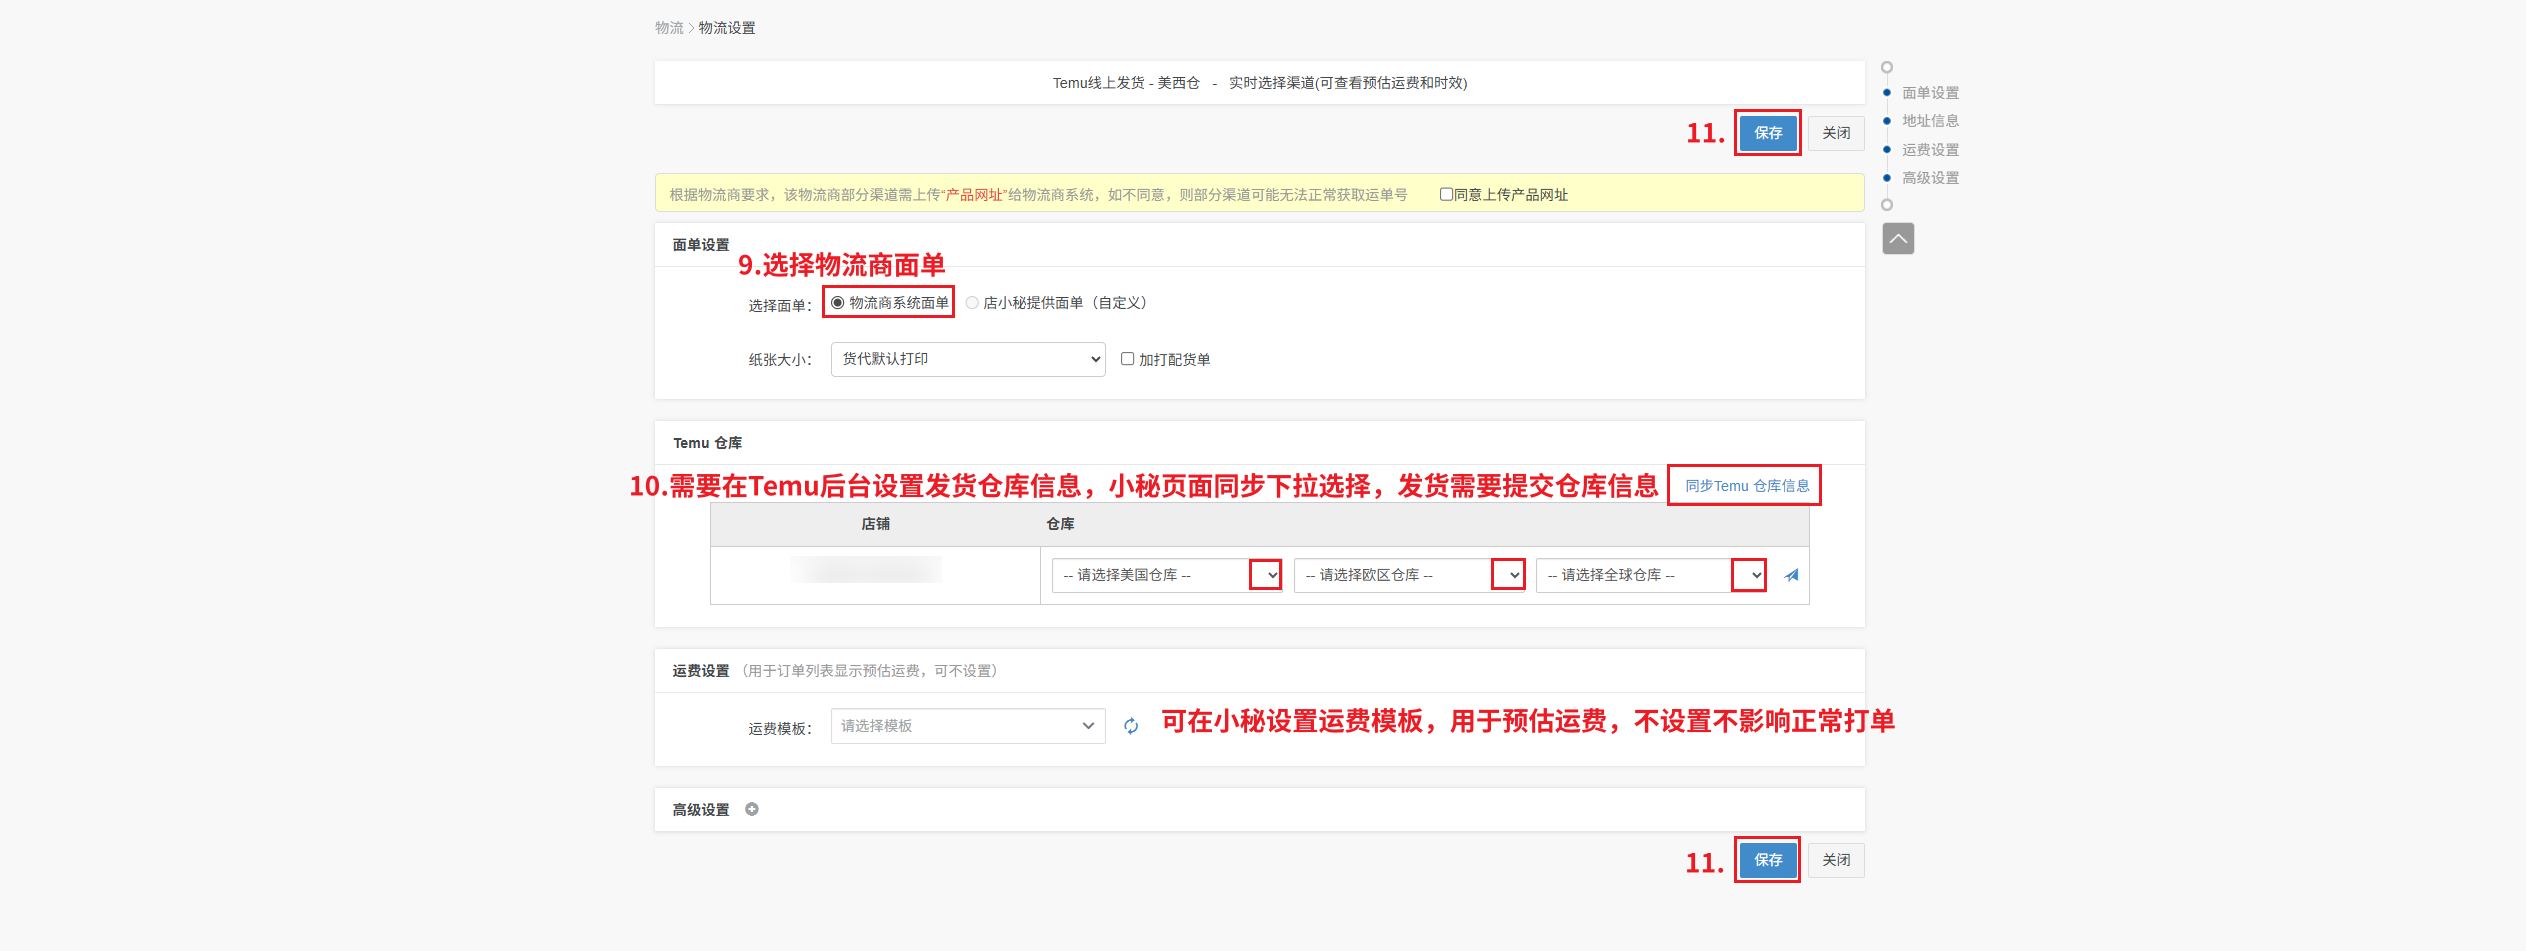Screen dimensions: 2526x951
Task: Open the 运费模板 template dropdown
Action: (x=967, y=726)
